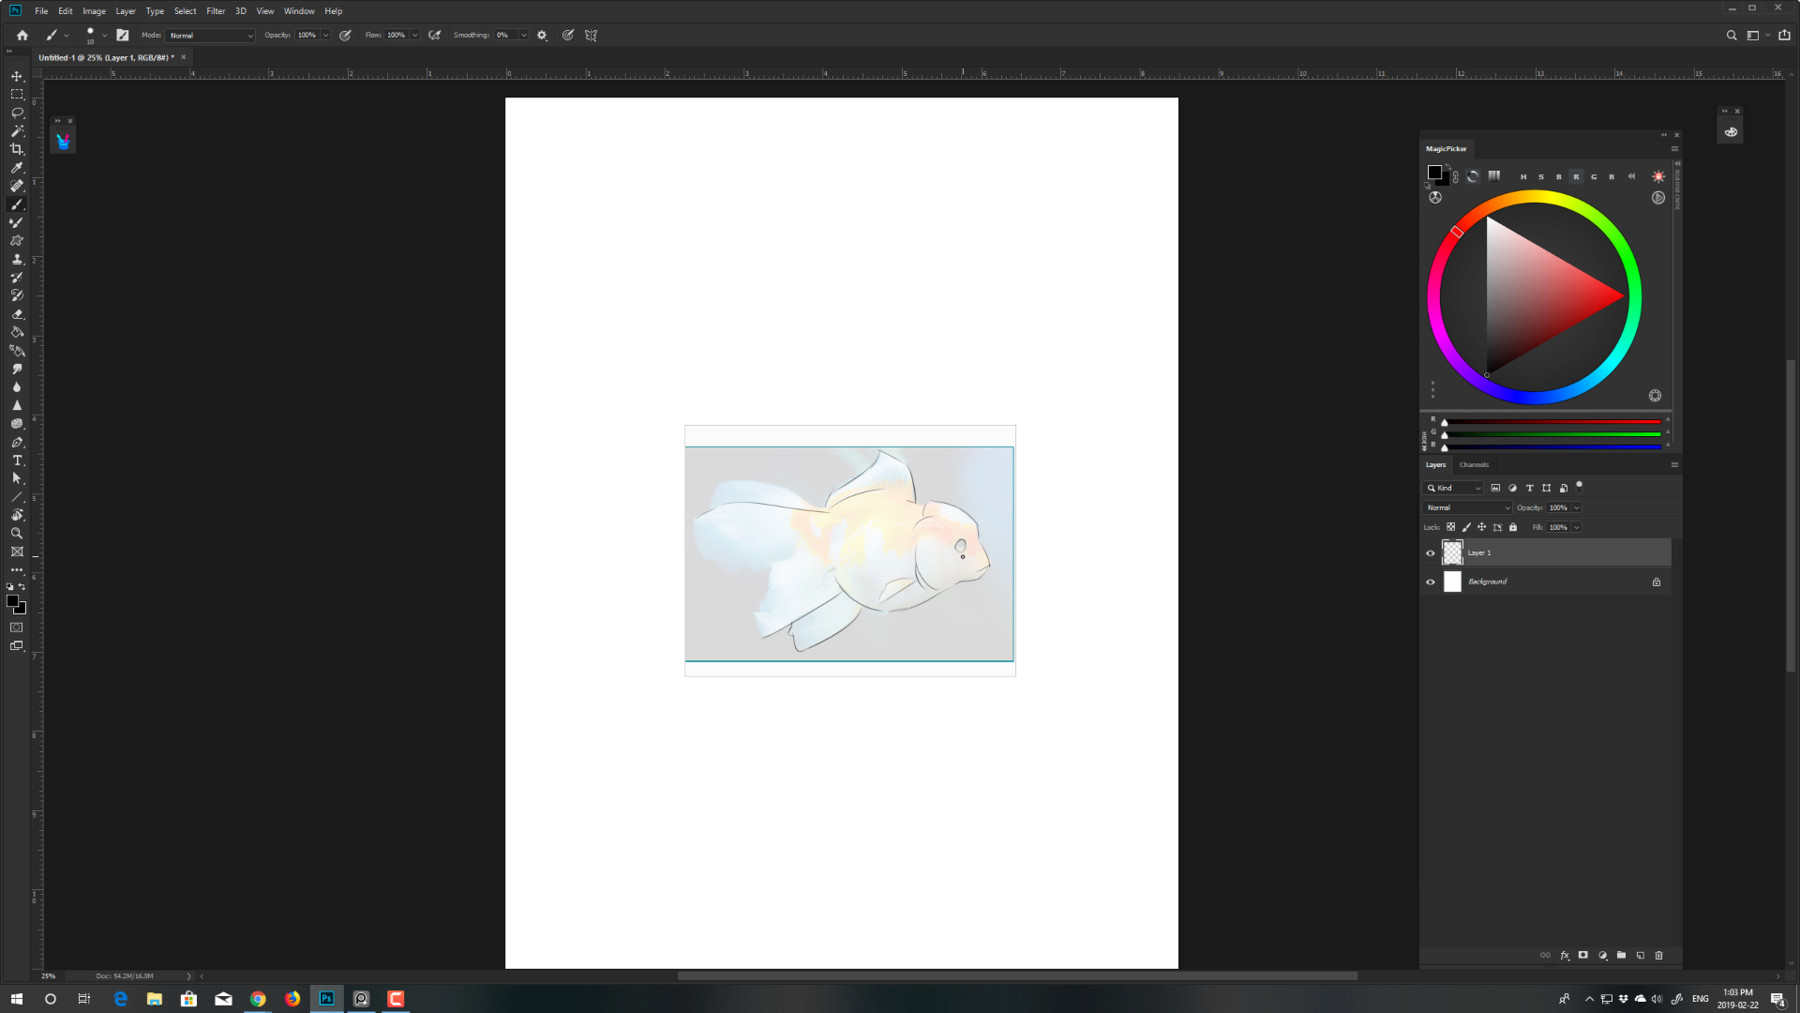1800x1013 pixels.
Task: Select the Move tool
Action: pyautogui.click(x=17, y=75)
